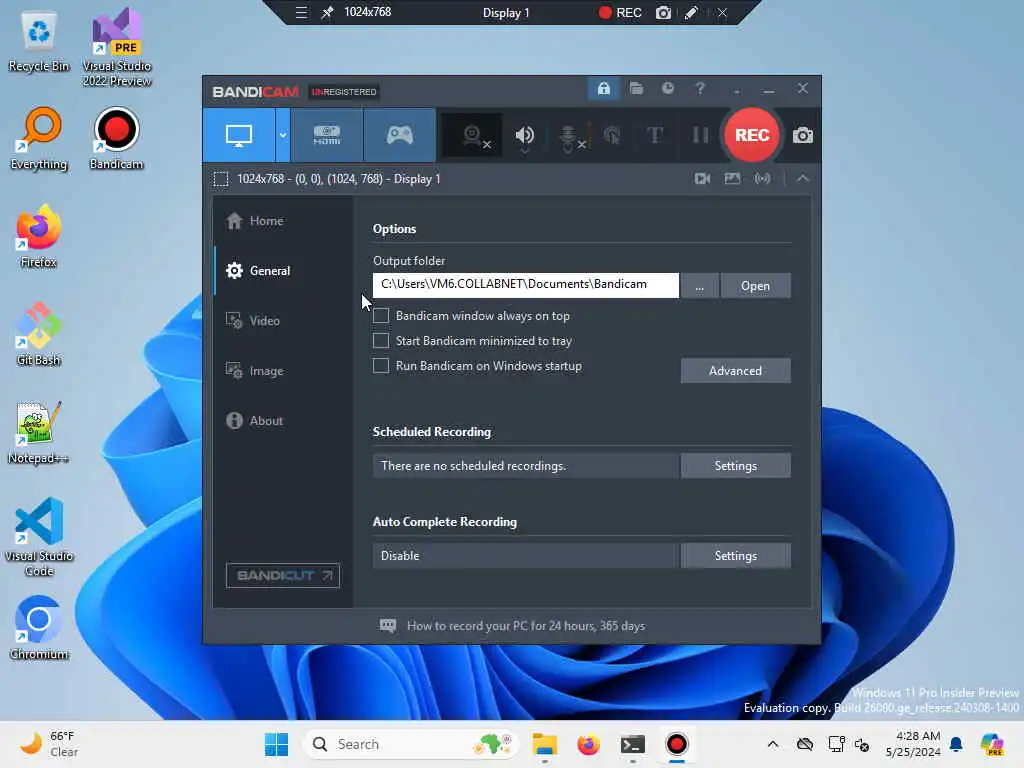Open Advanced options
The image size is (1024, 768).
[x=735, y=371]
